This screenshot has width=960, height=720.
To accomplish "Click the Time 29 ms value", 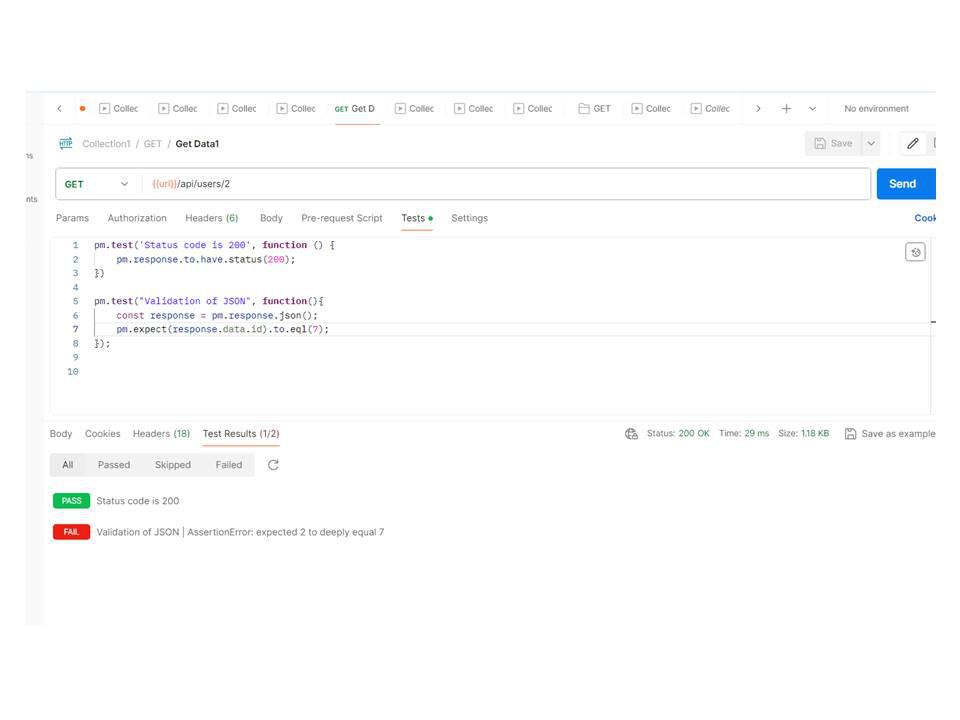I will pyautogui.click(x=757, y=433).
